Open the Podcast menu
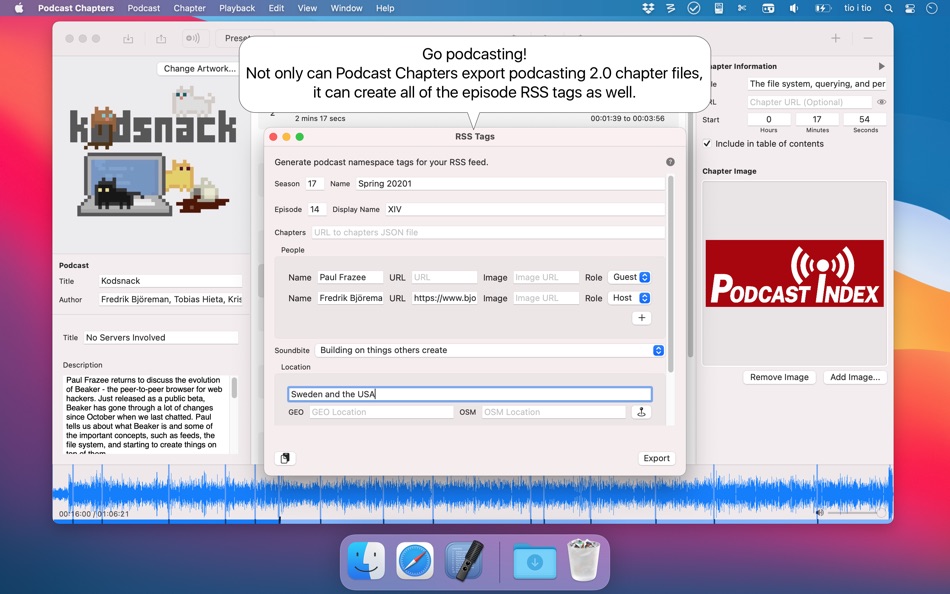950x594 pixels. [144, 8]
